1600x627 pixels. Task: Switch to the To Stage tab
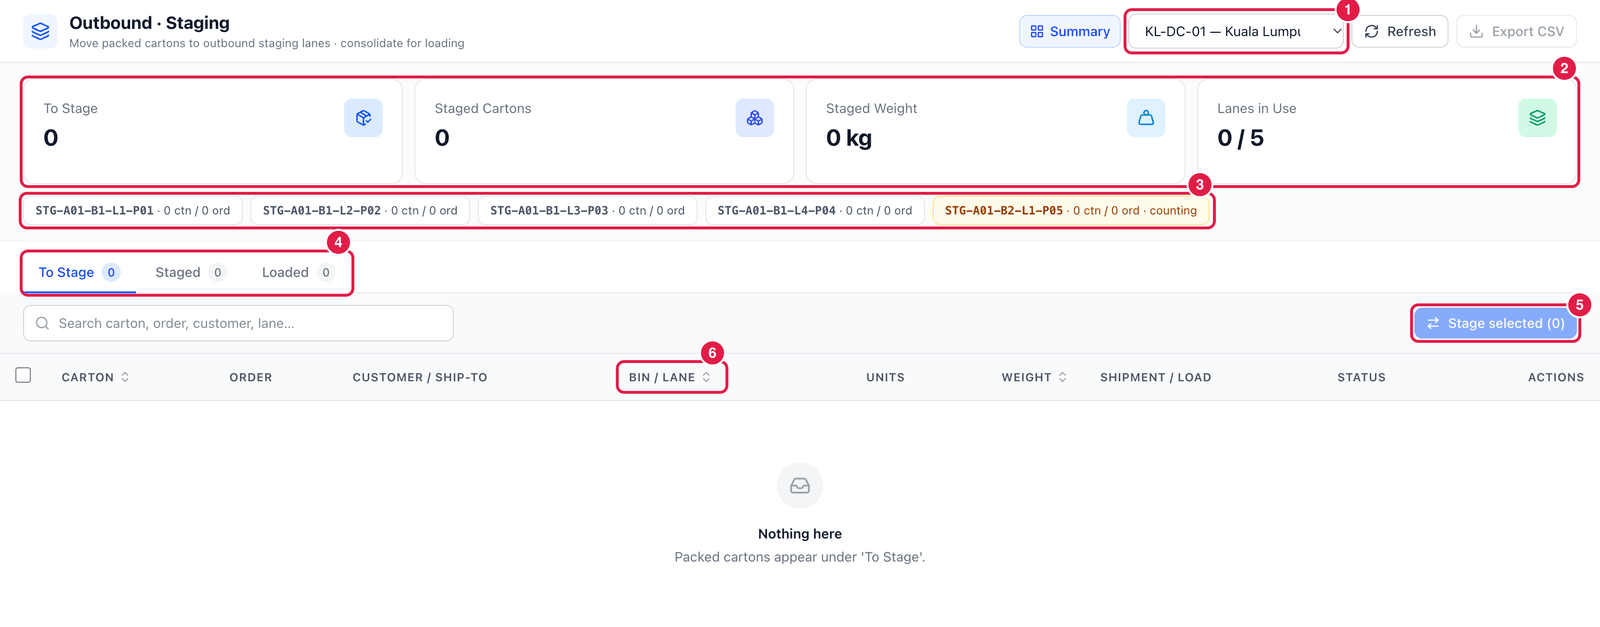[x=79, y=272]
